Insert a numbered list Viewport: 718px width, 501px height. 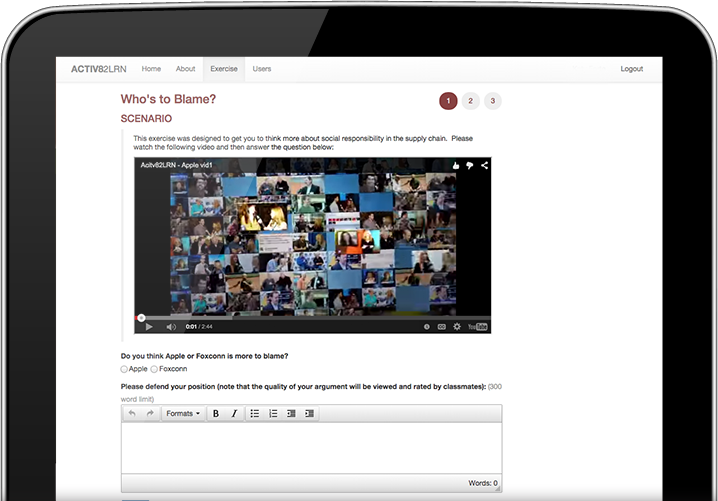(x=273, y=413)
